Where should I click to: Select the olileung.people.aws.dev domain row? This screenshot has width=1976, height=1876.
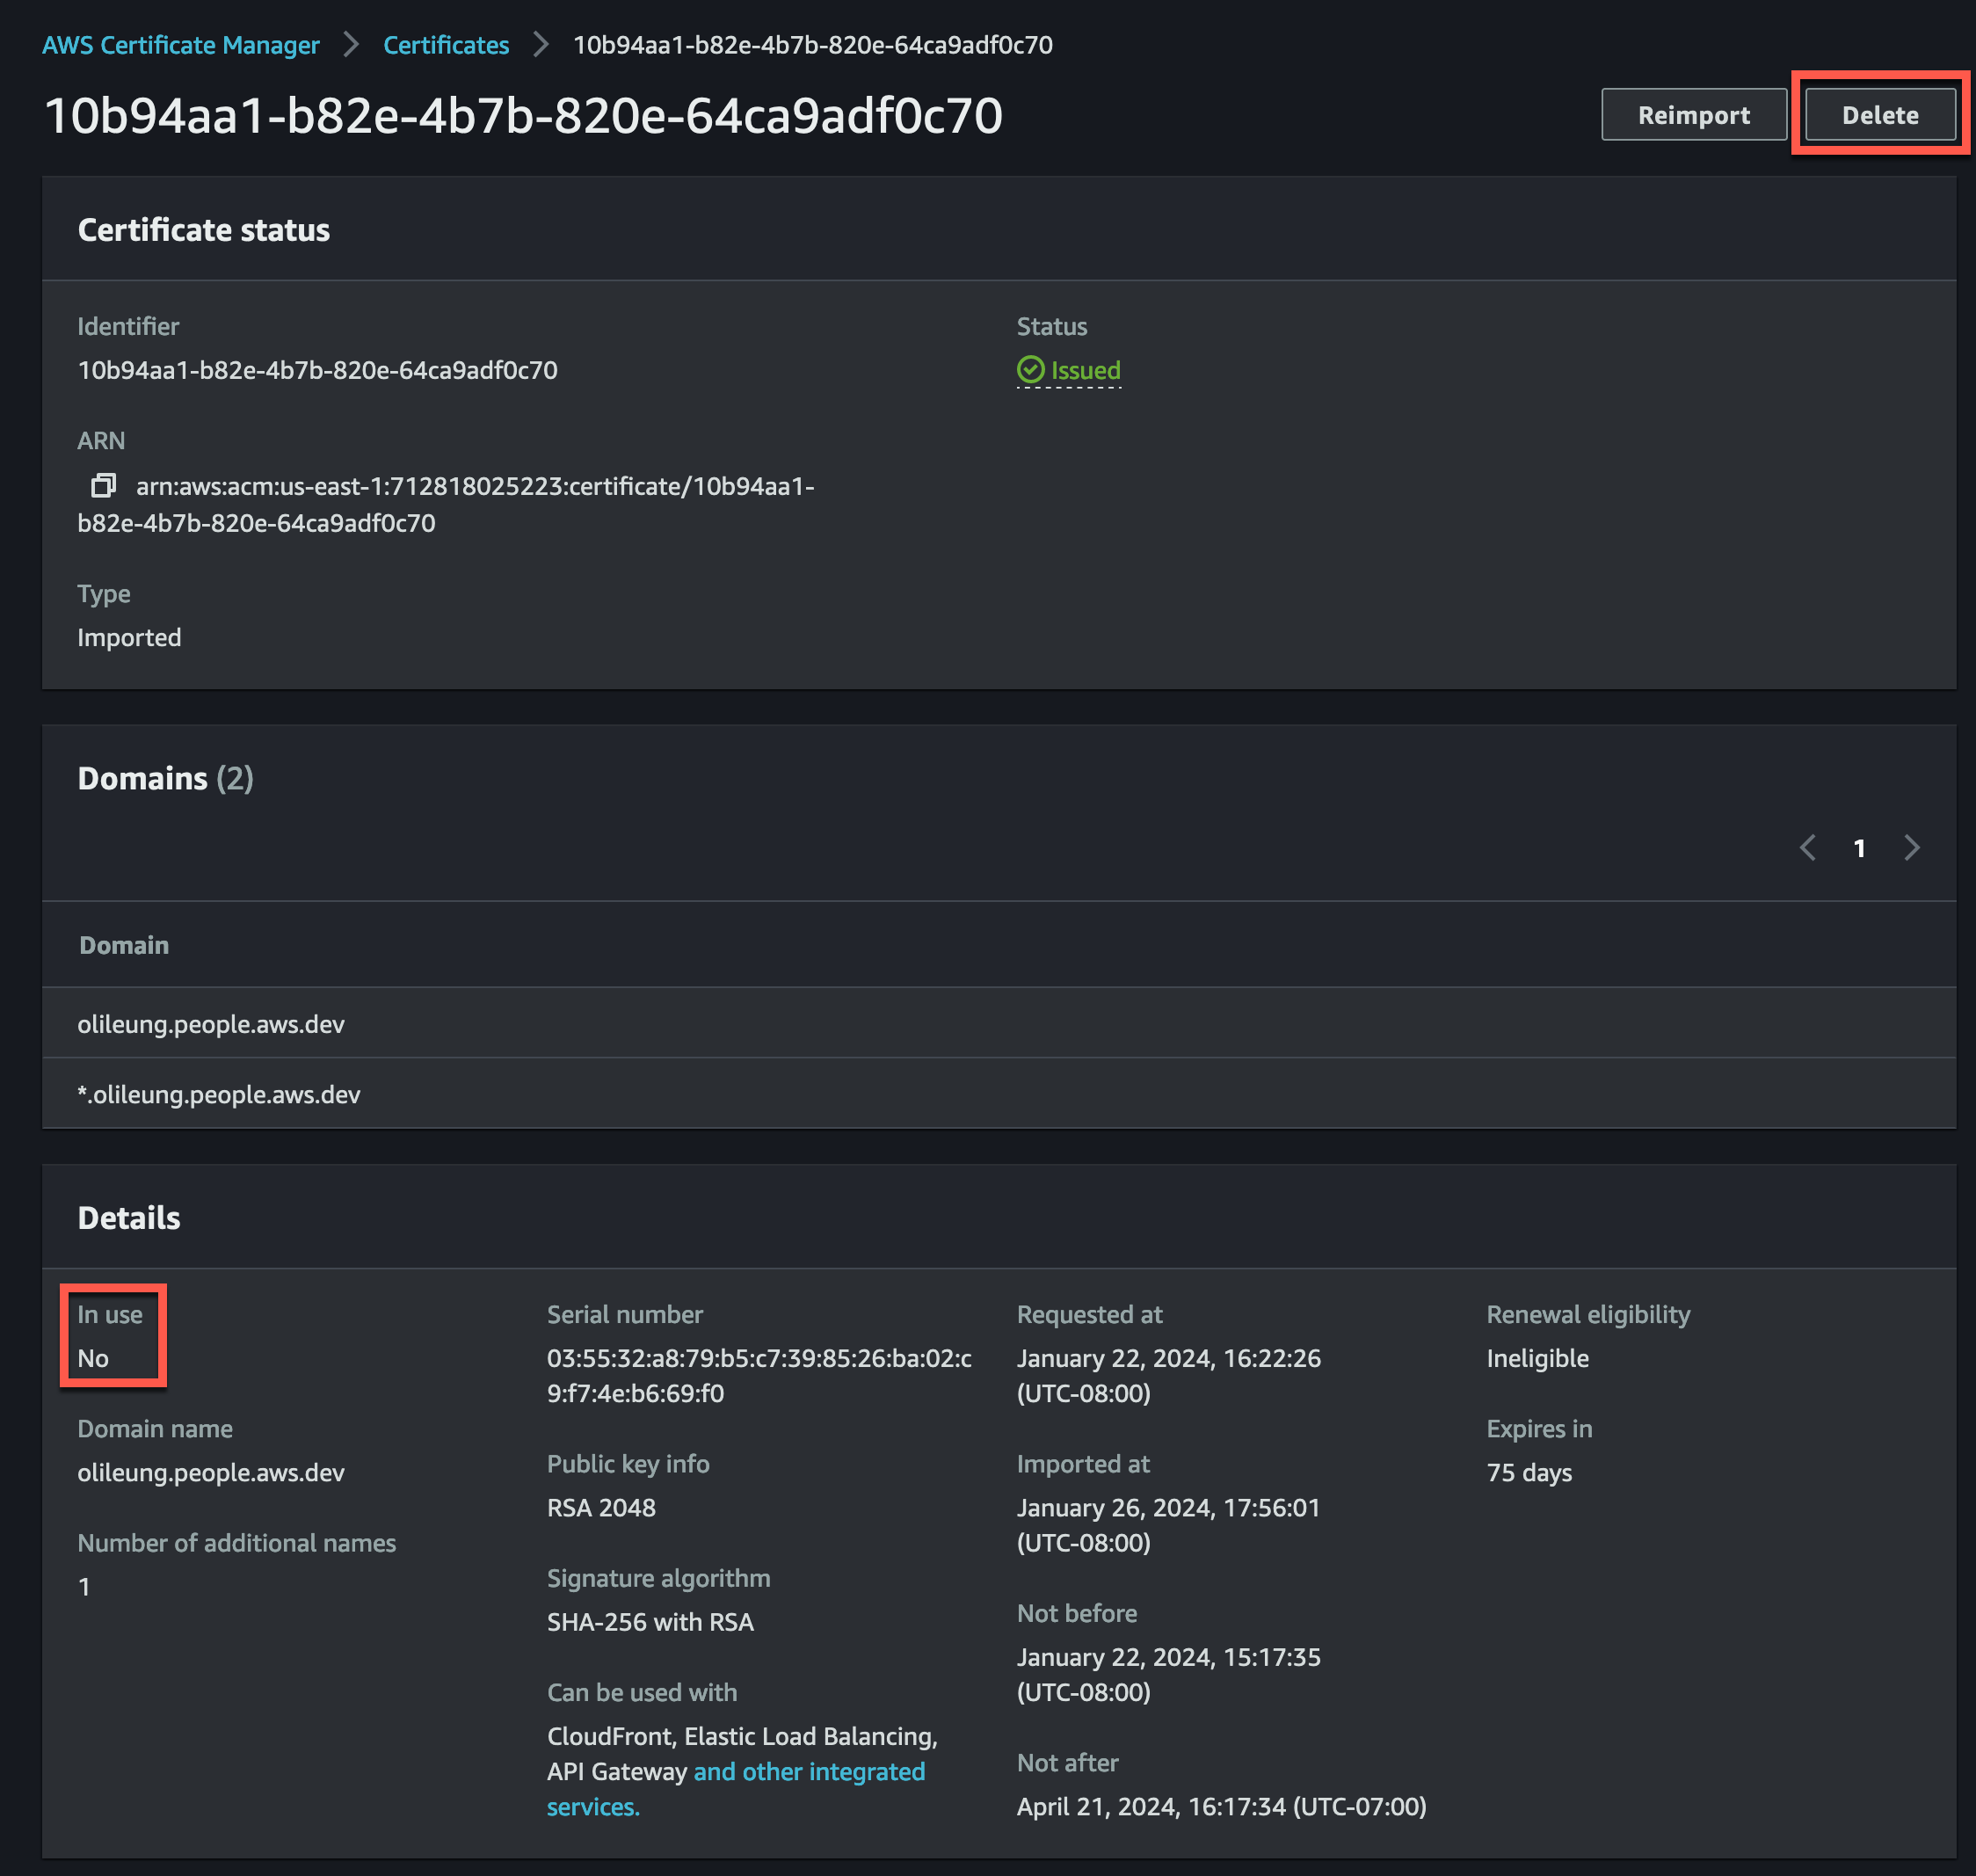[x=211, y=1023]
